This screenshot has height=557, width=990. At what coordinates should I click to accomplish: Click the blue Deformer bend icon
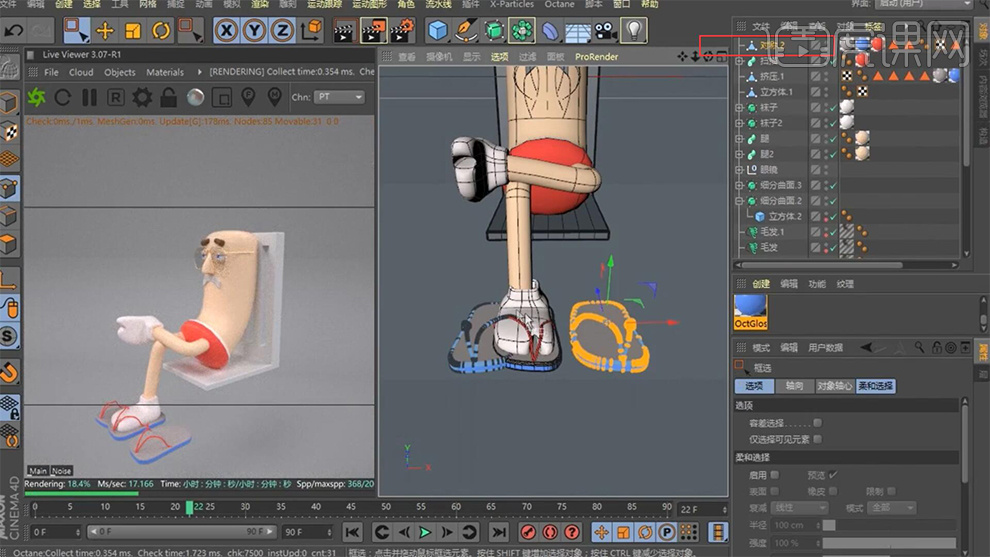550,30
